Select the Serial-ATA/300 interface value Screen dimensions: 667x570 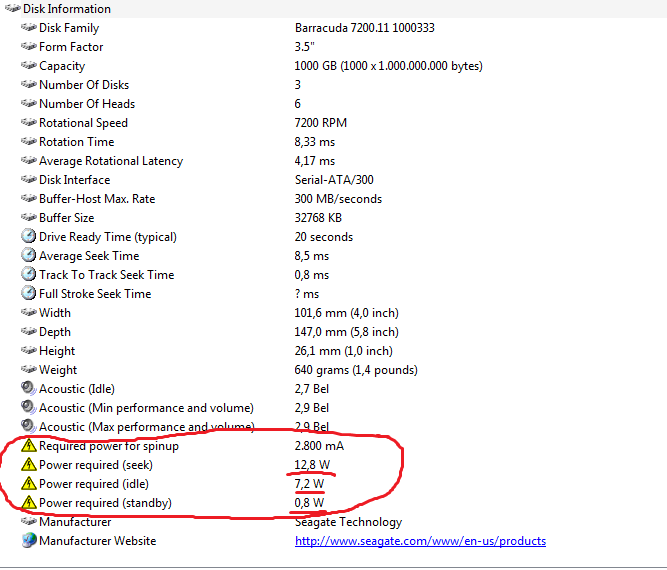[x=334, y=180]
